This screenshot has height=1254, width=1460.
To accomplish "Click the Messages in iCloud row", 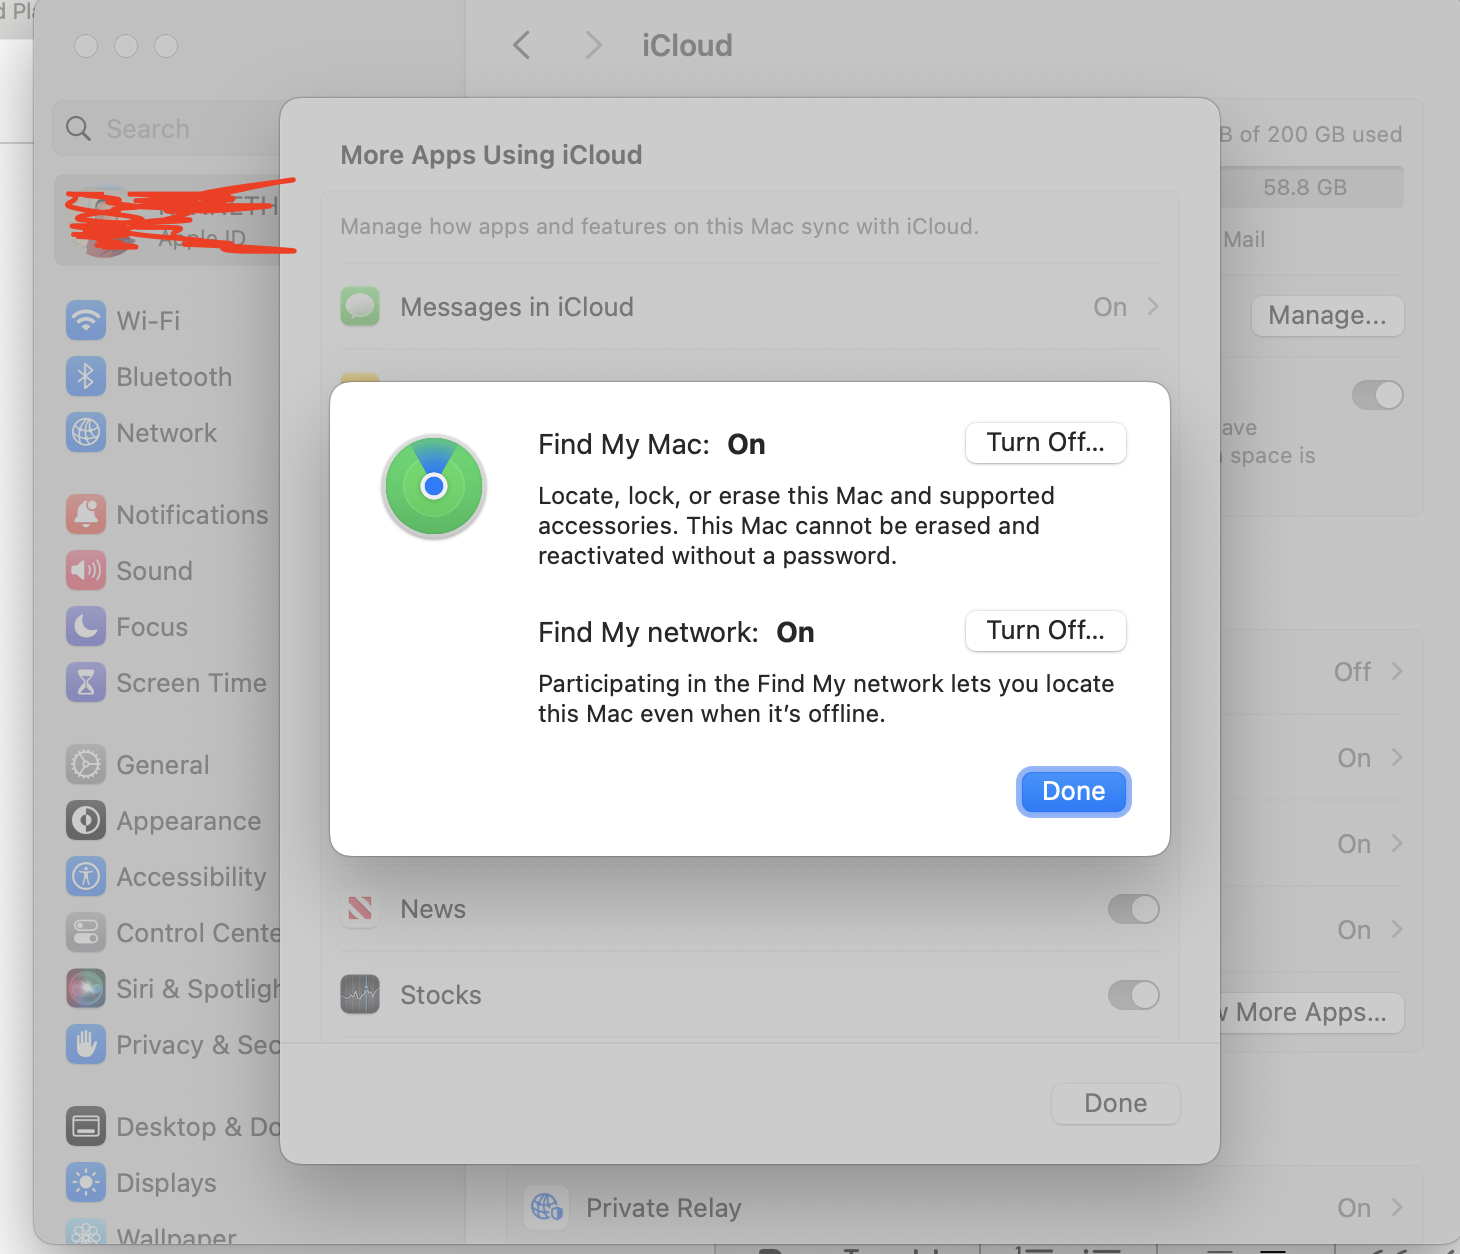I will click(x=750, y=307).
